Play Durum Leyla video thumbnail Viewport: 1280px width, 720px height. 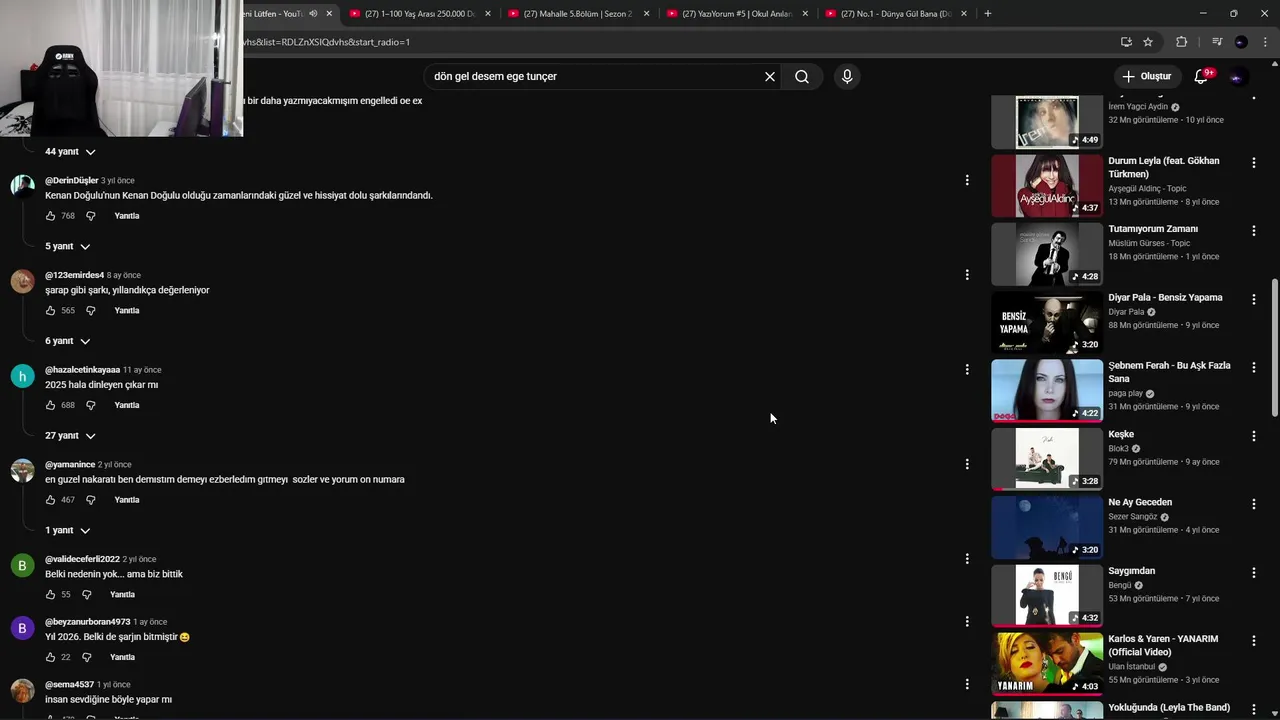coord(1047,186)
